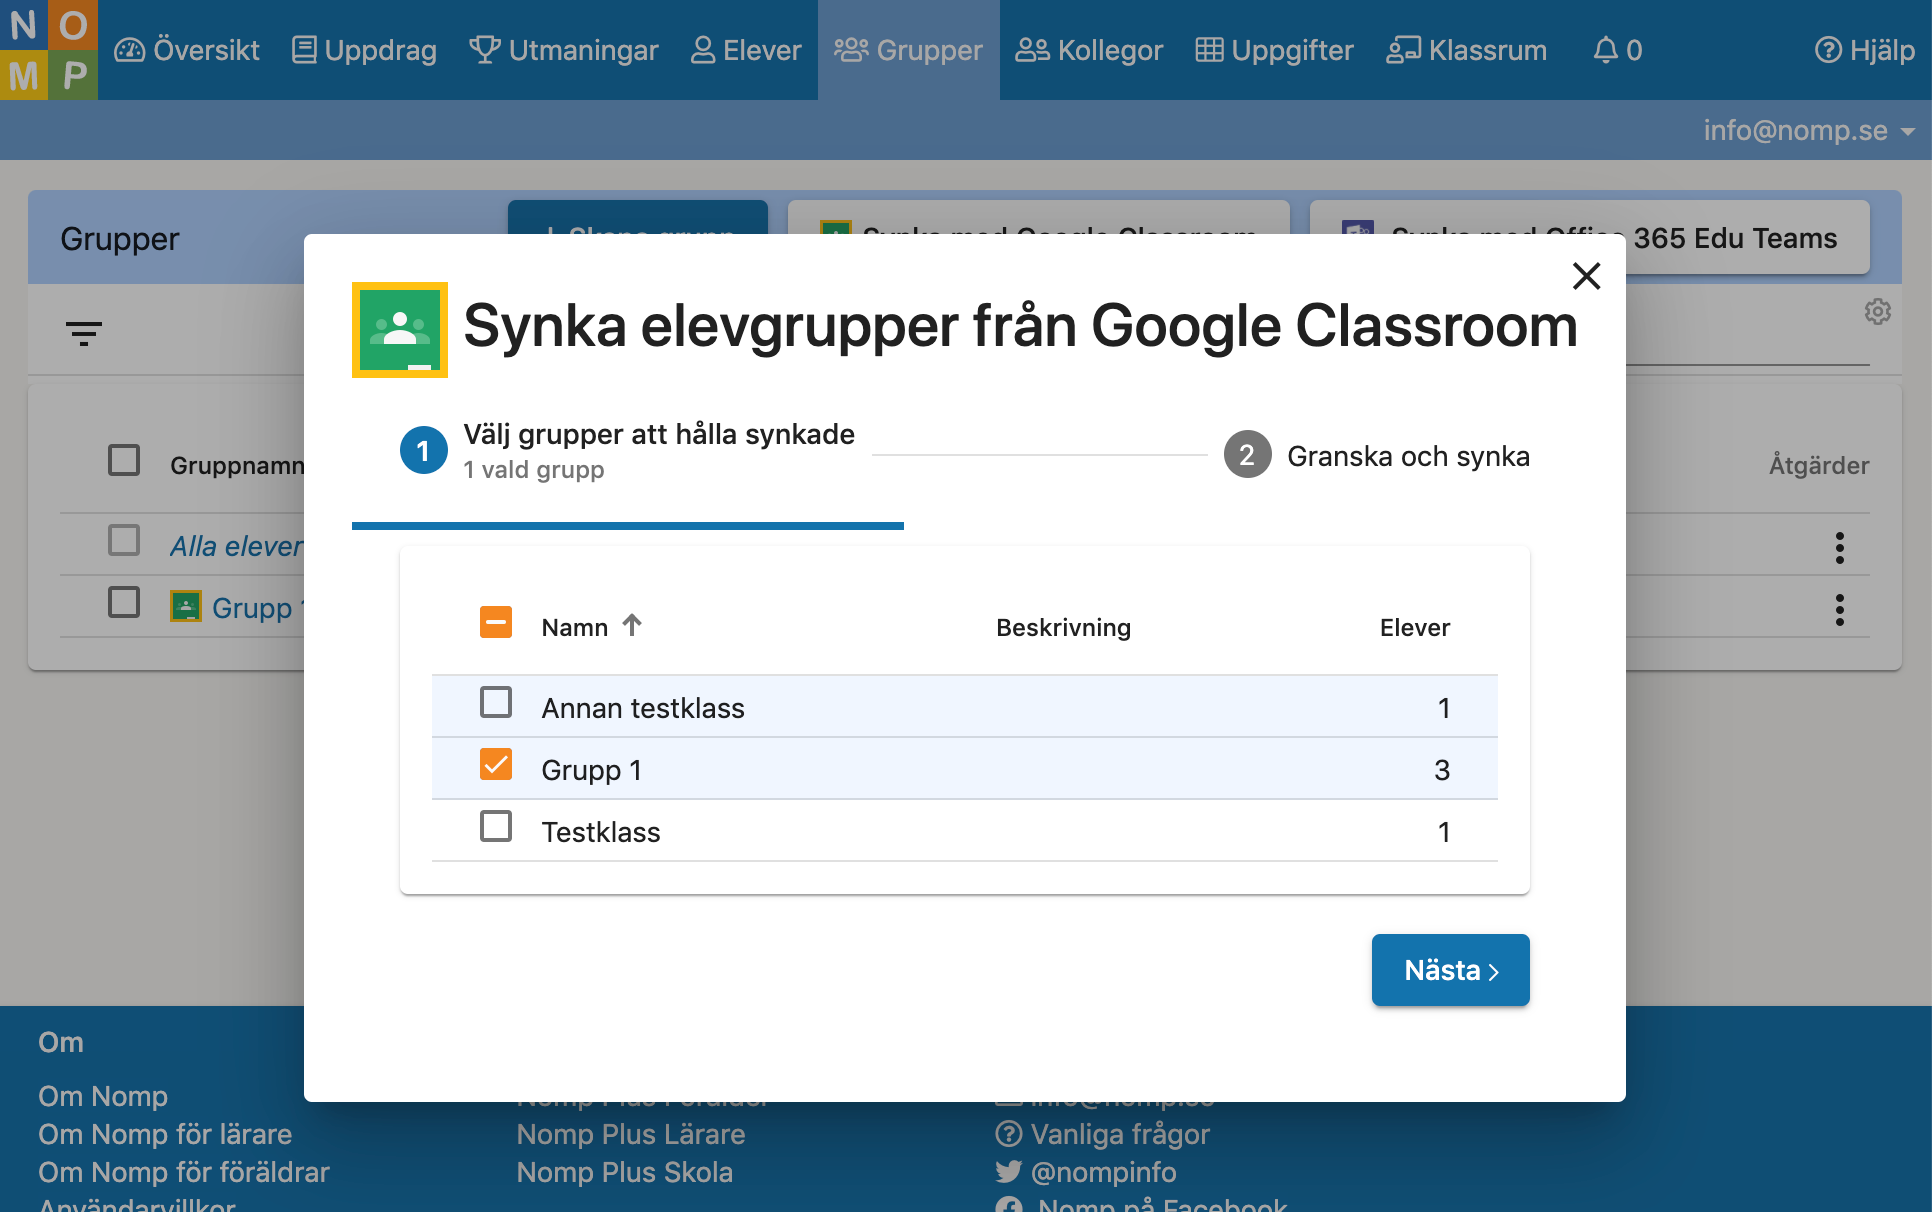Click the Beskrivning column header
Image resolution: width=1932 pixels, height=1212 pixels.
[x=1063, y=627]
